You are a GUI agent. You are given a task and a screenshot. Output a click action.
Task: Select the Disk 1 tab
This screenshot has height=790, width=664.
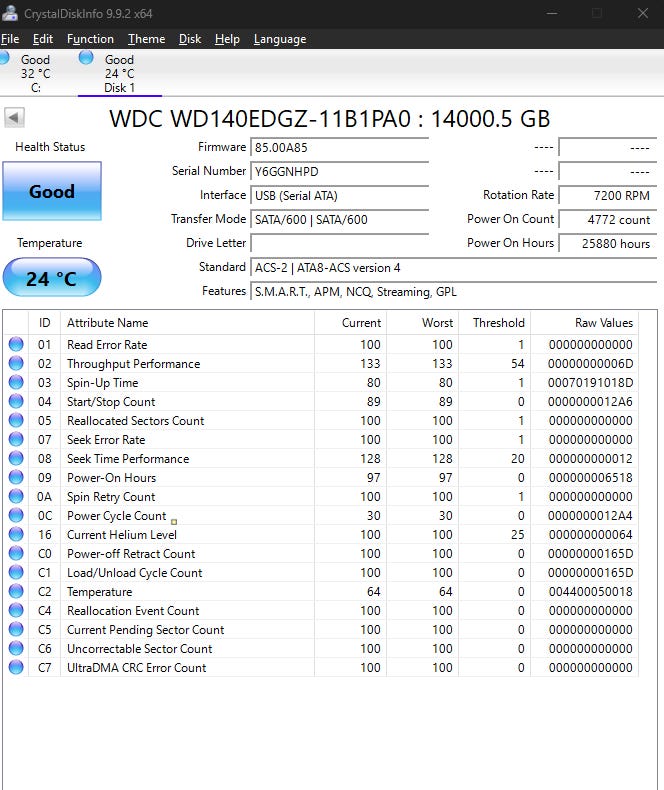click(119, 74)
